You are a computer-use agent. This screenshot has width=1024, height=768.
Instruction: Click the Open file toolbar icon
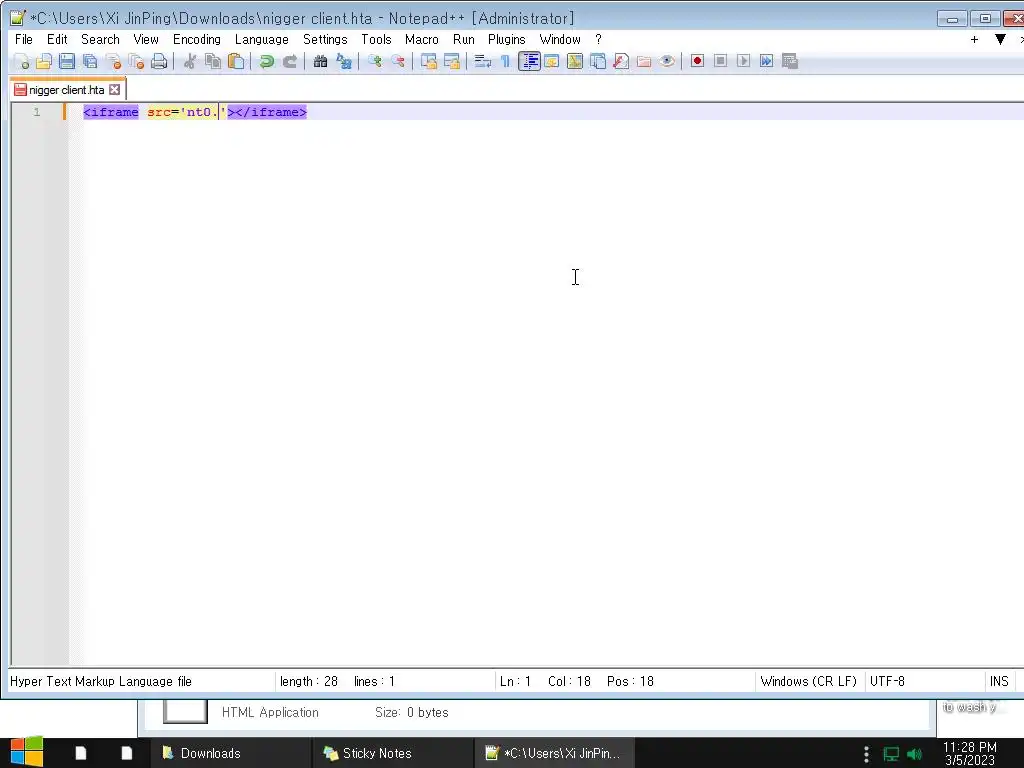(x=44, y=61)
